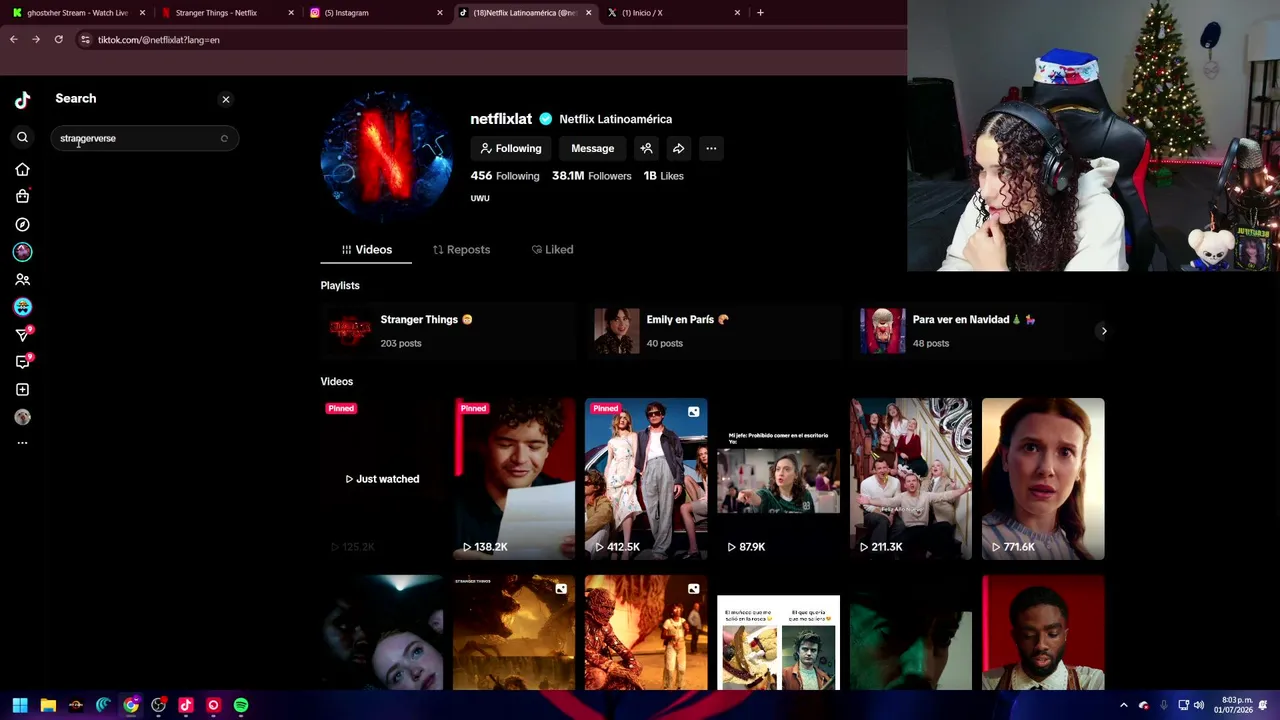This screenshot has height=720, width=1280.
Task: Click the browser forward arrow
Action: tap(36, 40)
